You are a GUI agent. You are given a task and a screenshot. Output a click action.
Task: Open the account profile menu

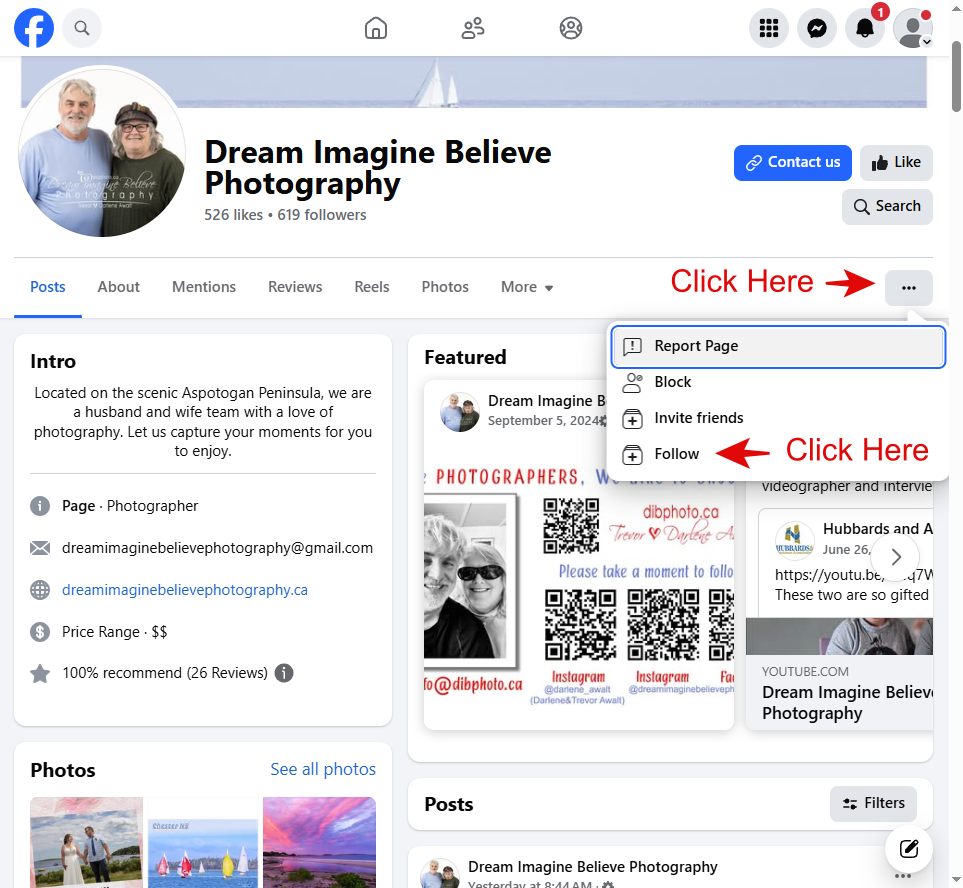coord(912,28)
